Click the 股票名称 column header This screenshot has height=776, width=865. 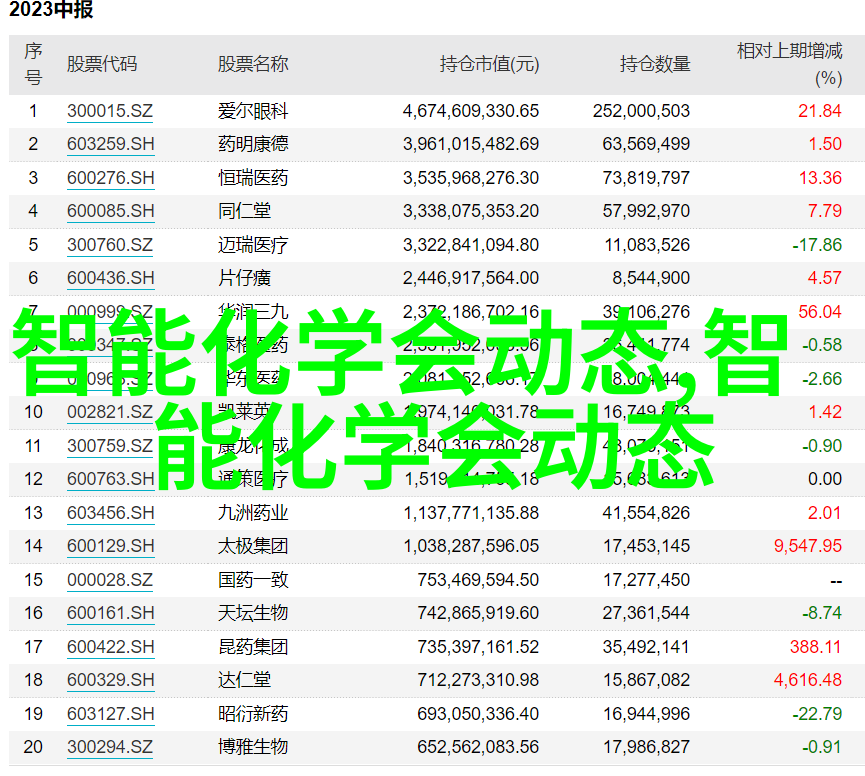253,65
